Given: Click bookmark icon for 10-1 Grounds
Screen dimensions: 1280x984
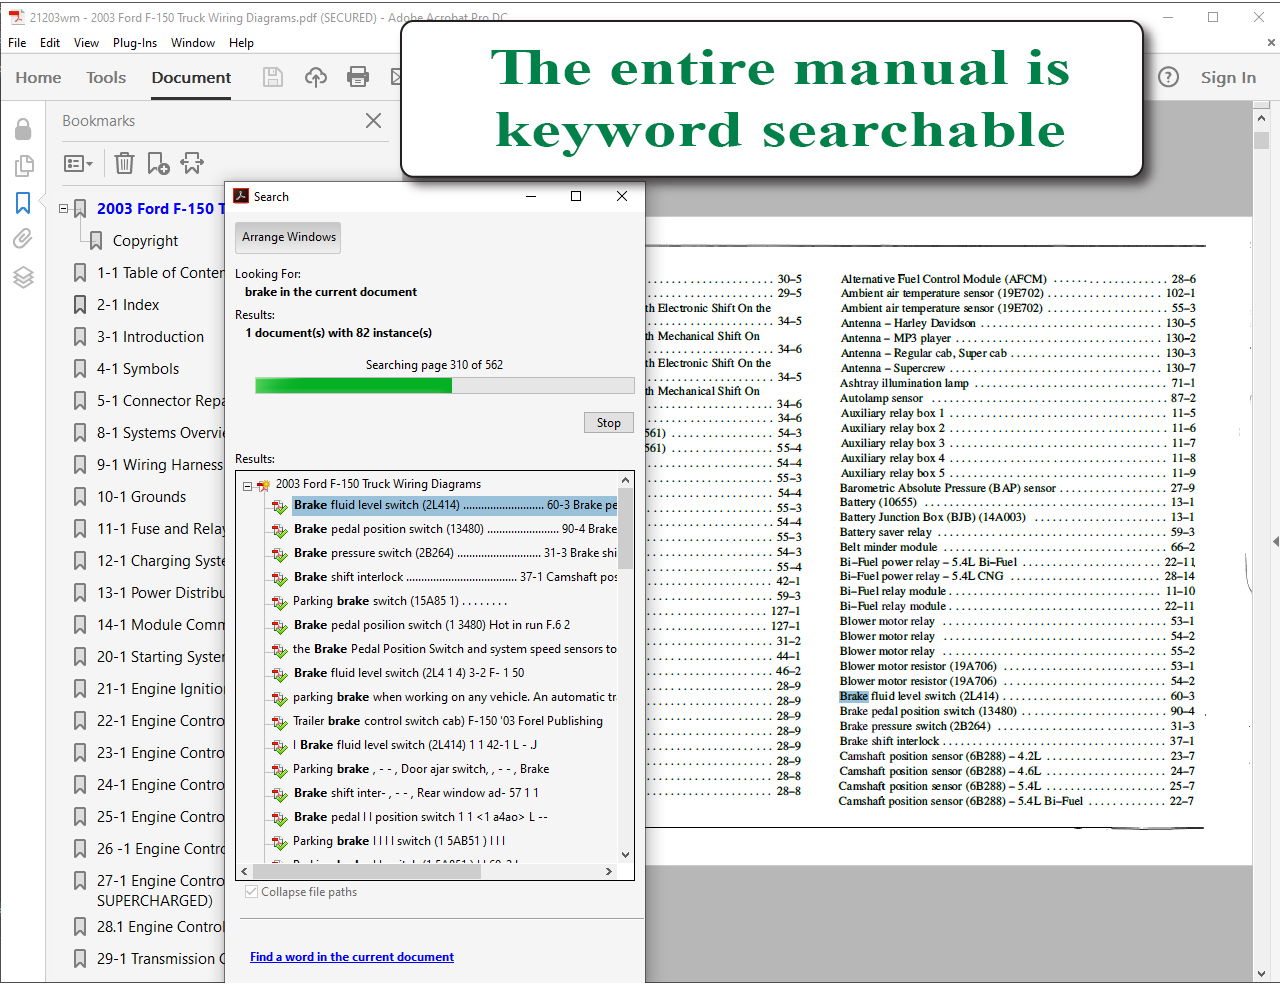Looking at the screenshot, I should tap(80, 497).
